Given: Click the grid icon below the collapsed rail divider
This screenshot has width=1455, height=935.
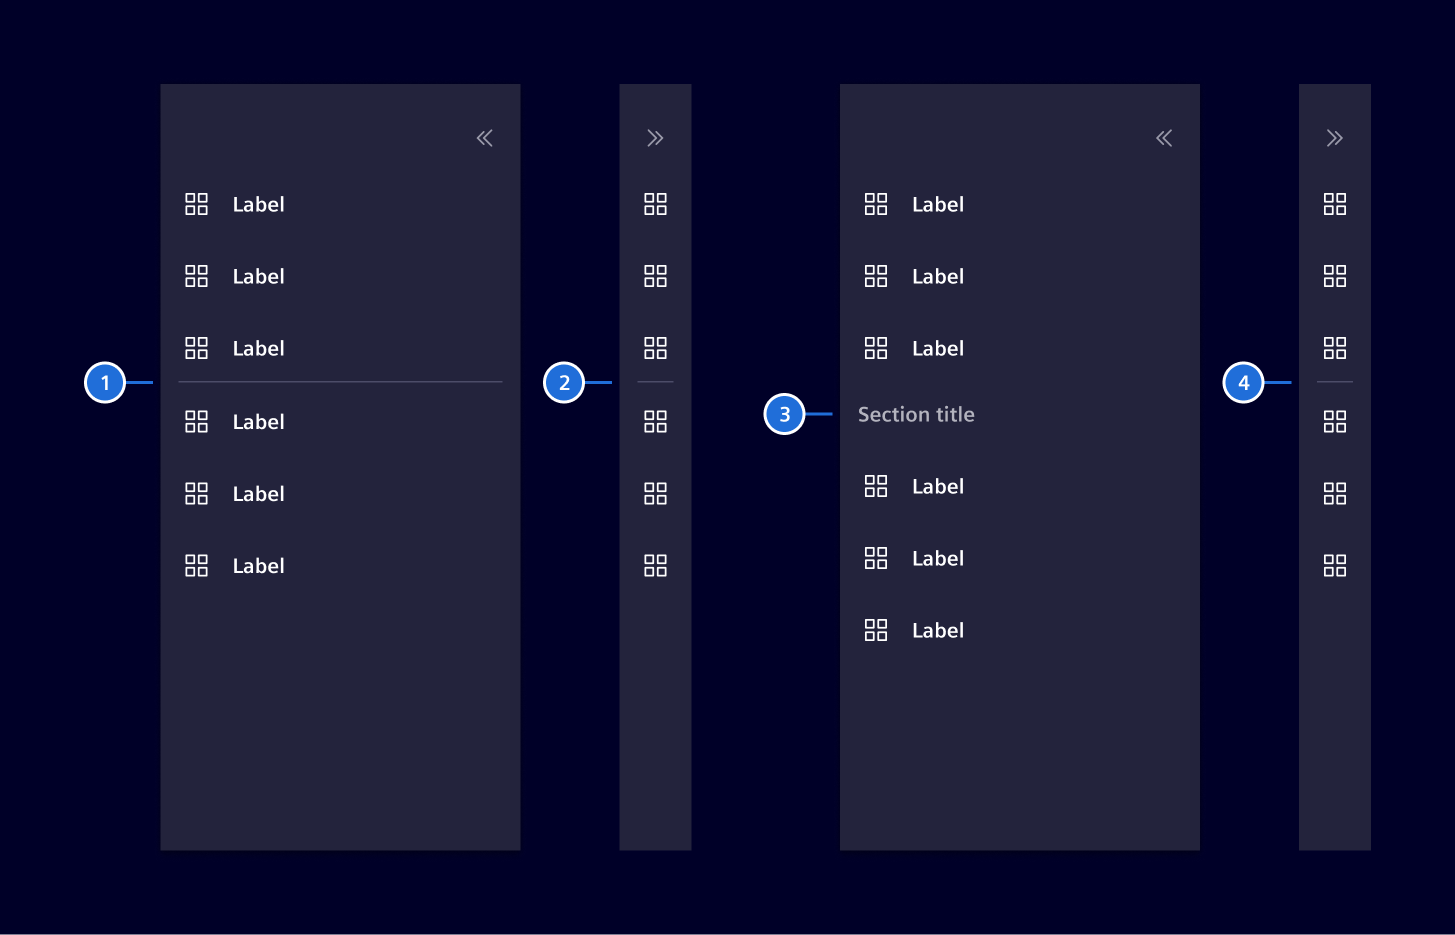Looking at the screenshot, I should click(x=656, y=421).
